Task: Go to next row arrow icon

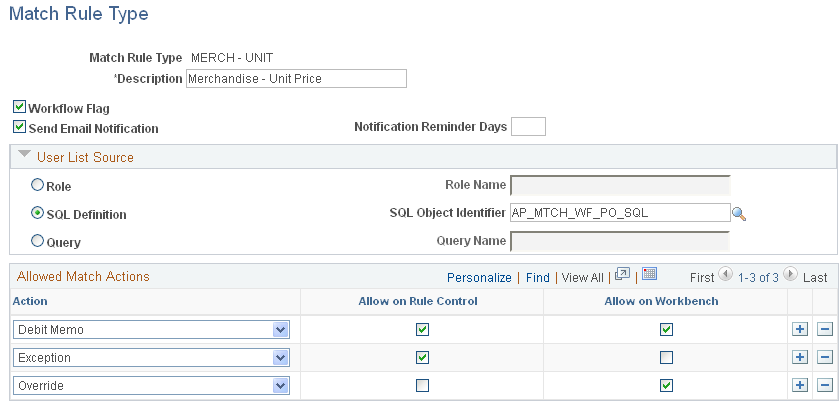Action: click(x=790, y=274)
